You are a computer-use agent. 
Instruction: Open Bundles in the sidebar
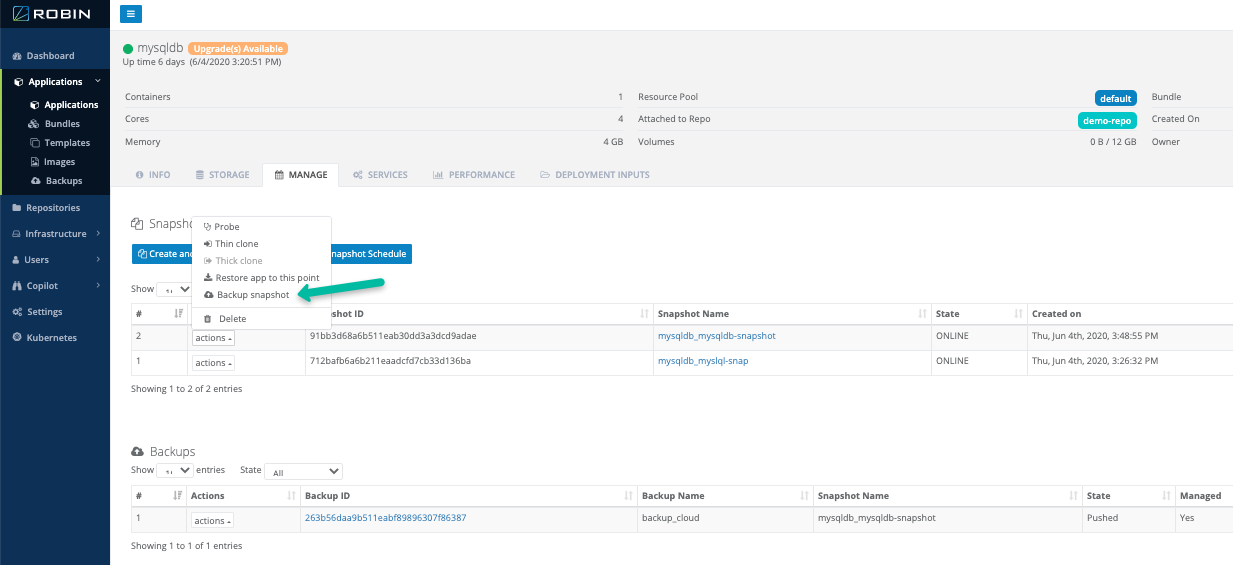tap(62, 124)
